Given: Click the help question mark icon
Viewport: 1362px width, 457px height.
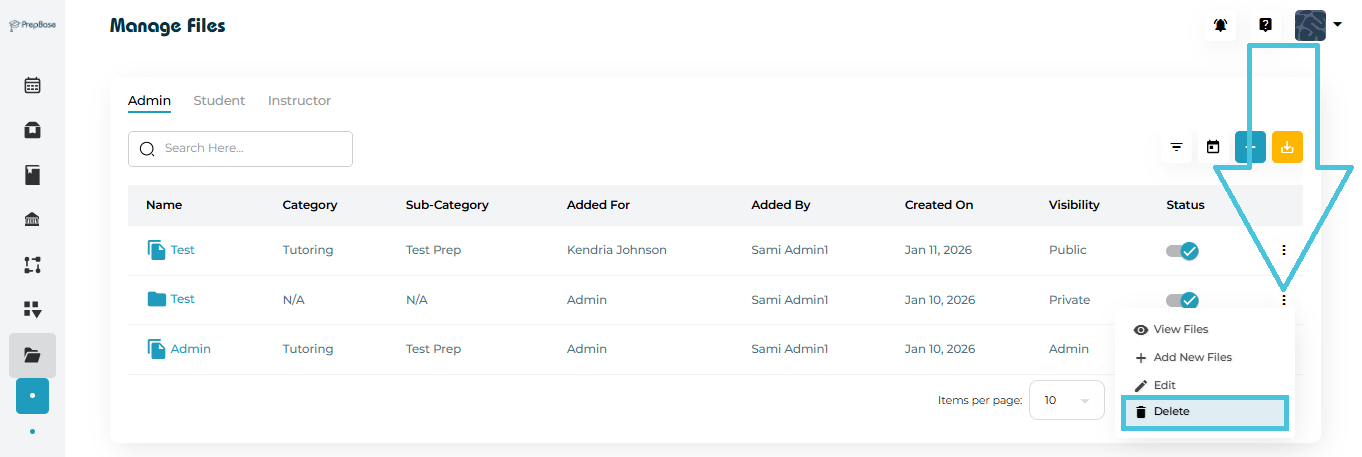Looking at the screenshot, I should coord(1265,25).
